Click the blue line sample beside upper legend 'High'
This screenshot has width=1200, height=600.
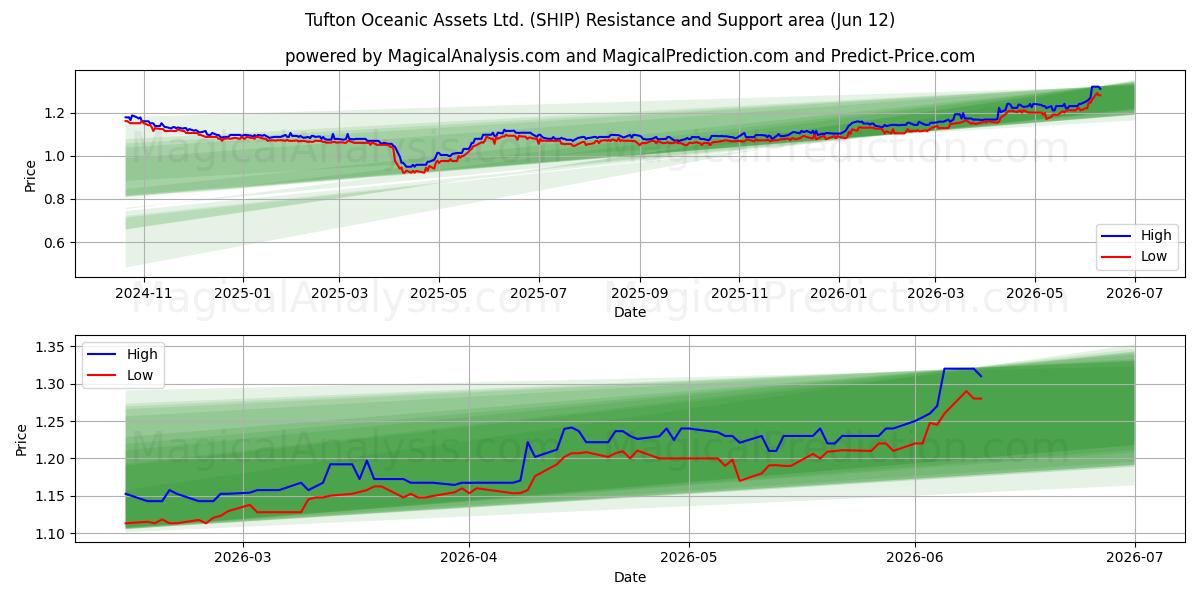pos(1118,236)
